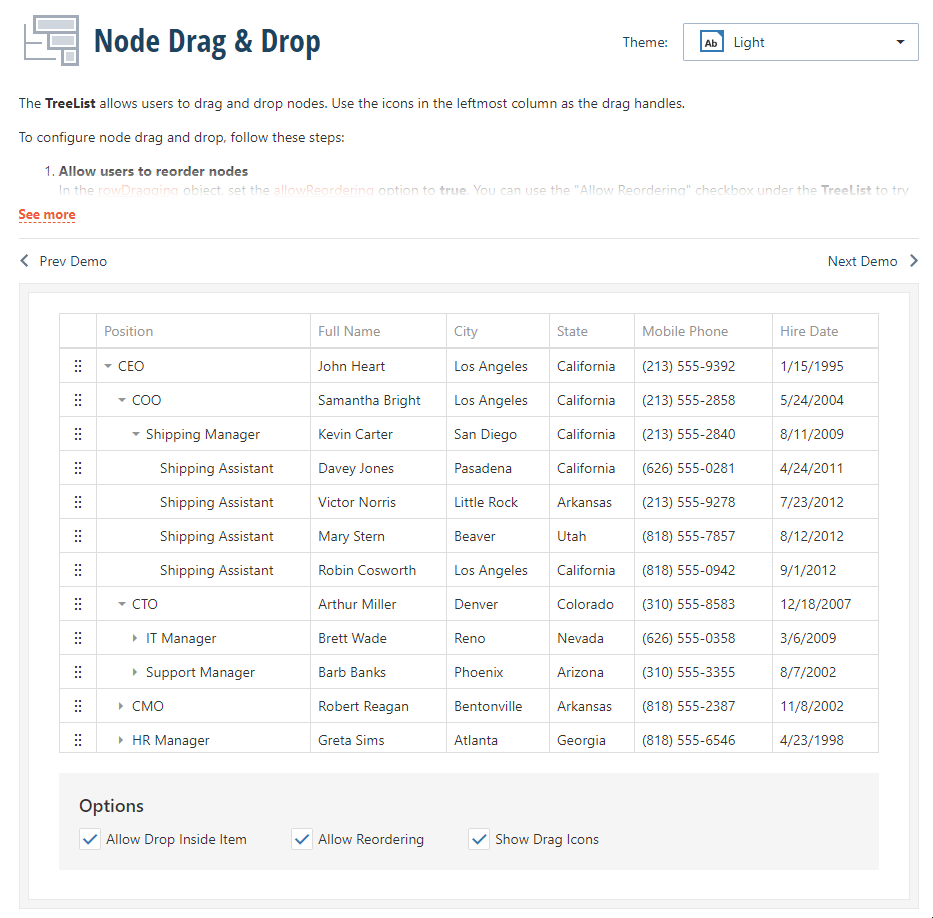Viewport: 933px width, 918px height.
Task: Click the Full Name column header
Action: pyautogui.click(x=378, y=331)
